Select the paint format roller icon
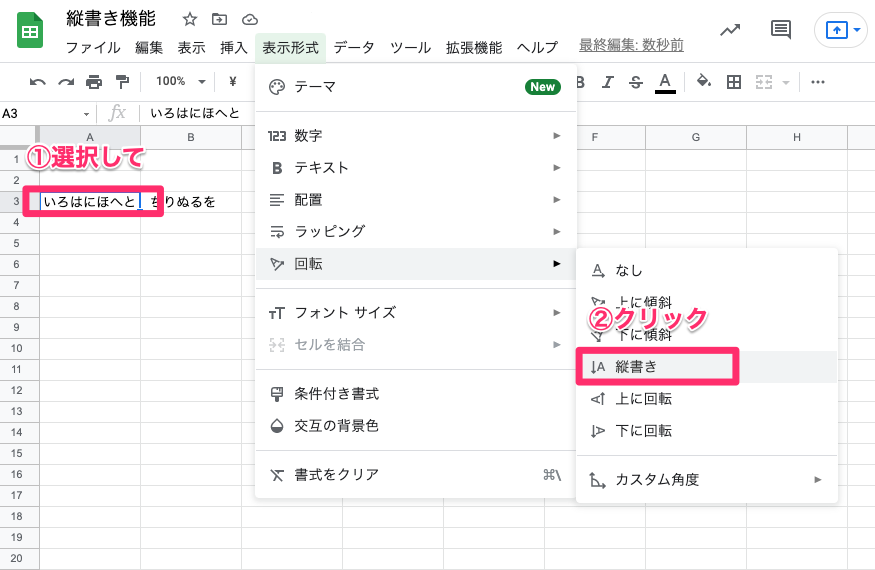The width and height of the screenshot is (875, 570). coord(122,82)
